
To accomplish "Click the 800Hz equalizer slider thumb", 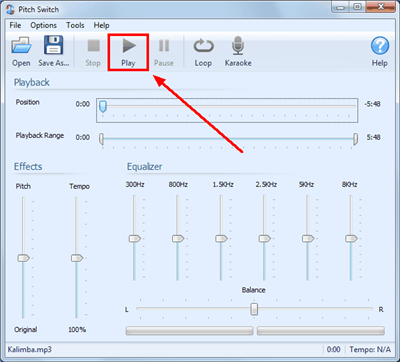I will (178, 239).
